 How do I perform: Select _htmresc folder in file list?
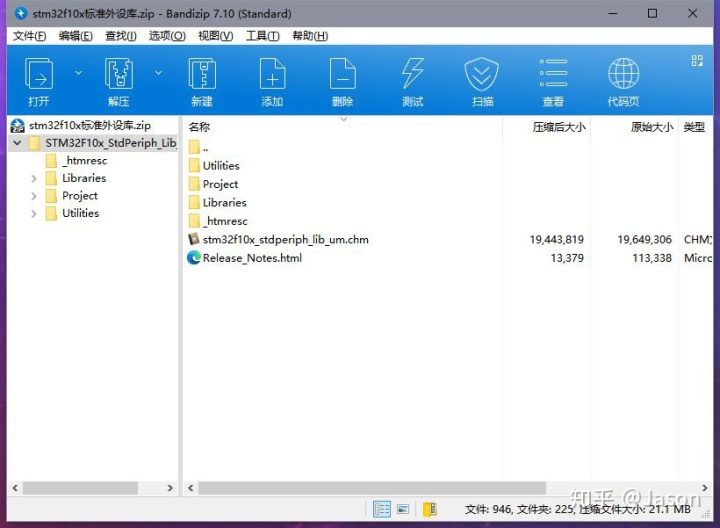225,221
